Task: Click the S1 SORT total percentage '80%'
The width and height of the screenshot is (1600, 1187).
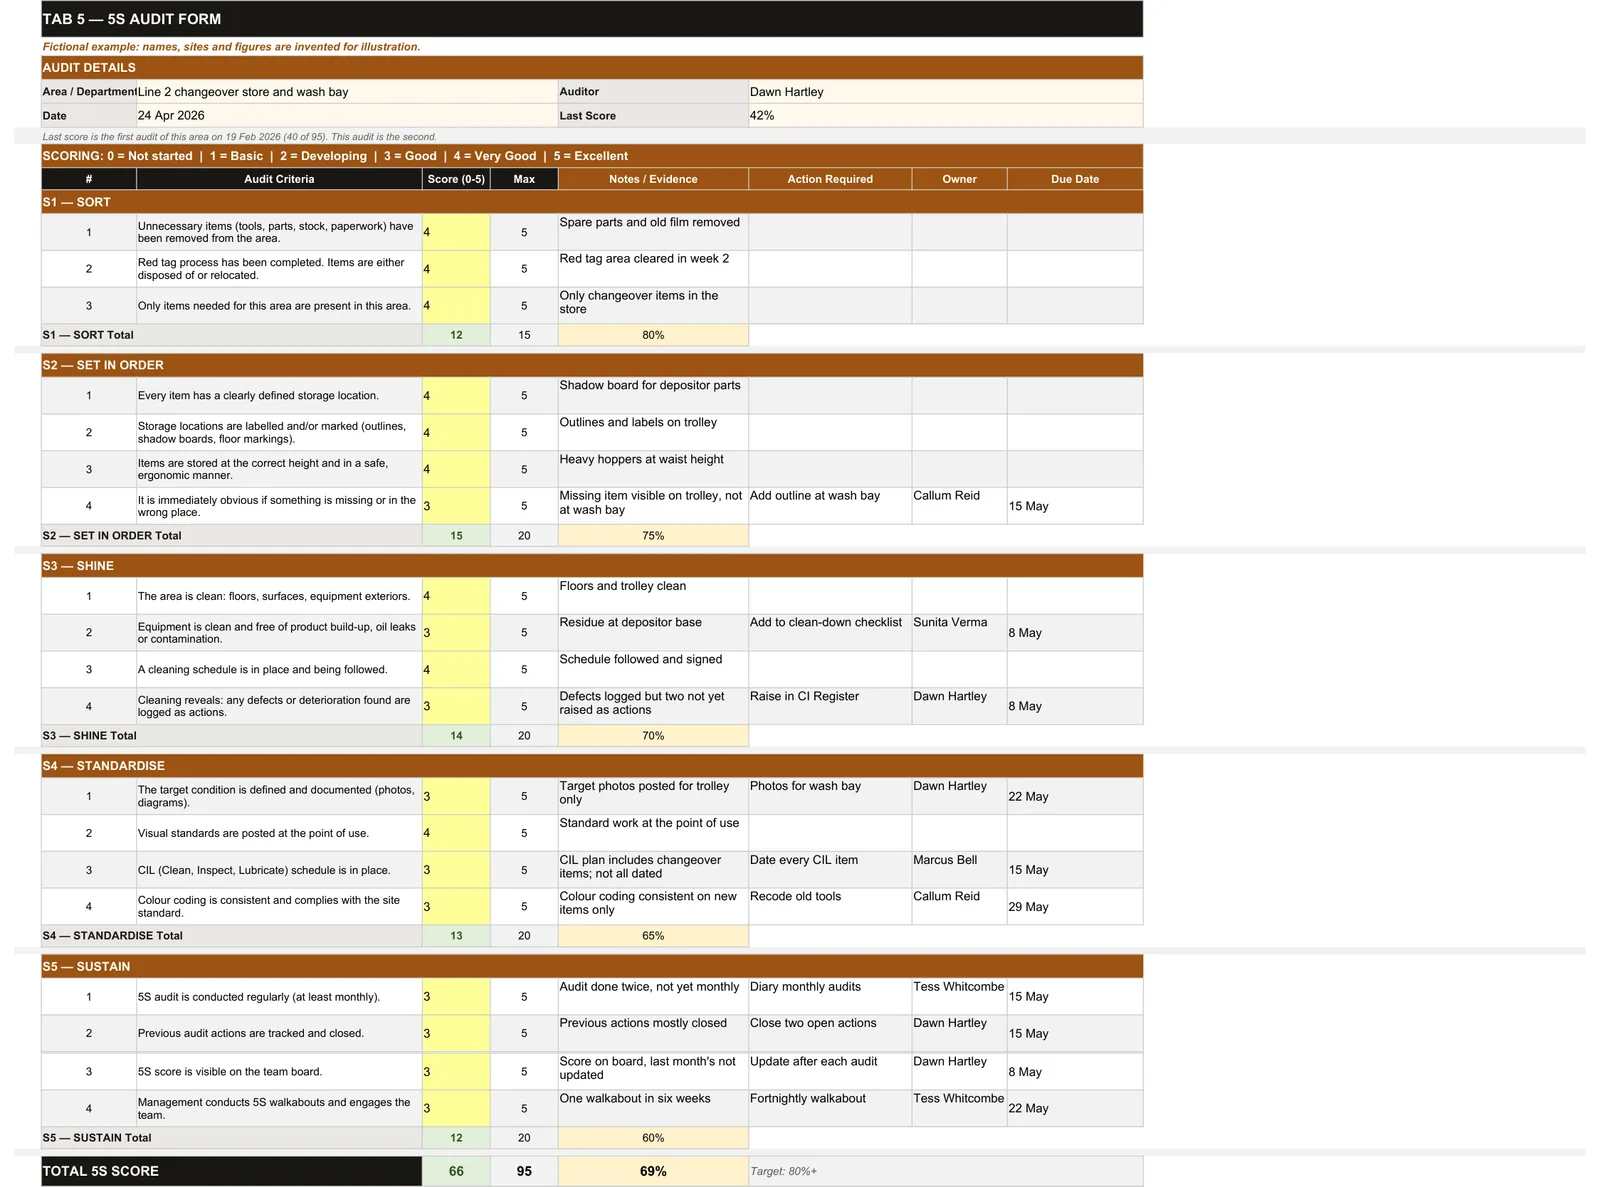Action: [x=653, y=335]
